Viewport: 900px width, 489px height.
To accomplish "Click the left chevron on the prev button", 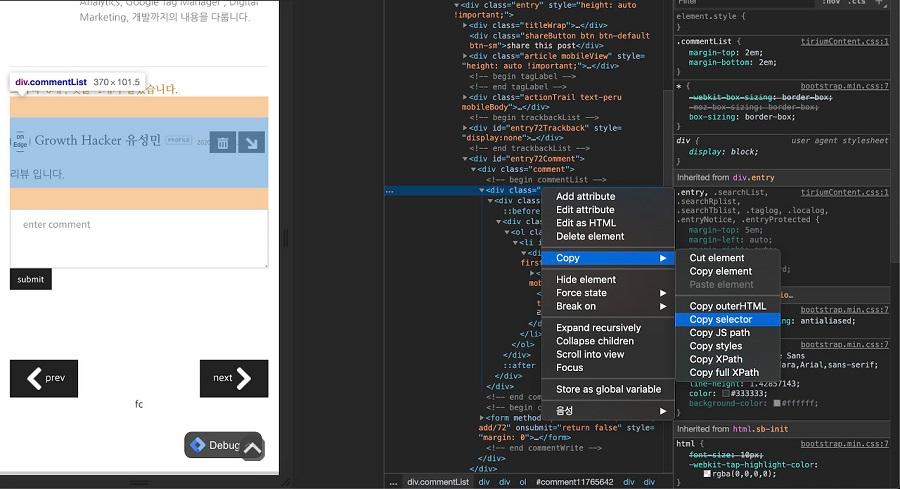I will pos(34,378).
